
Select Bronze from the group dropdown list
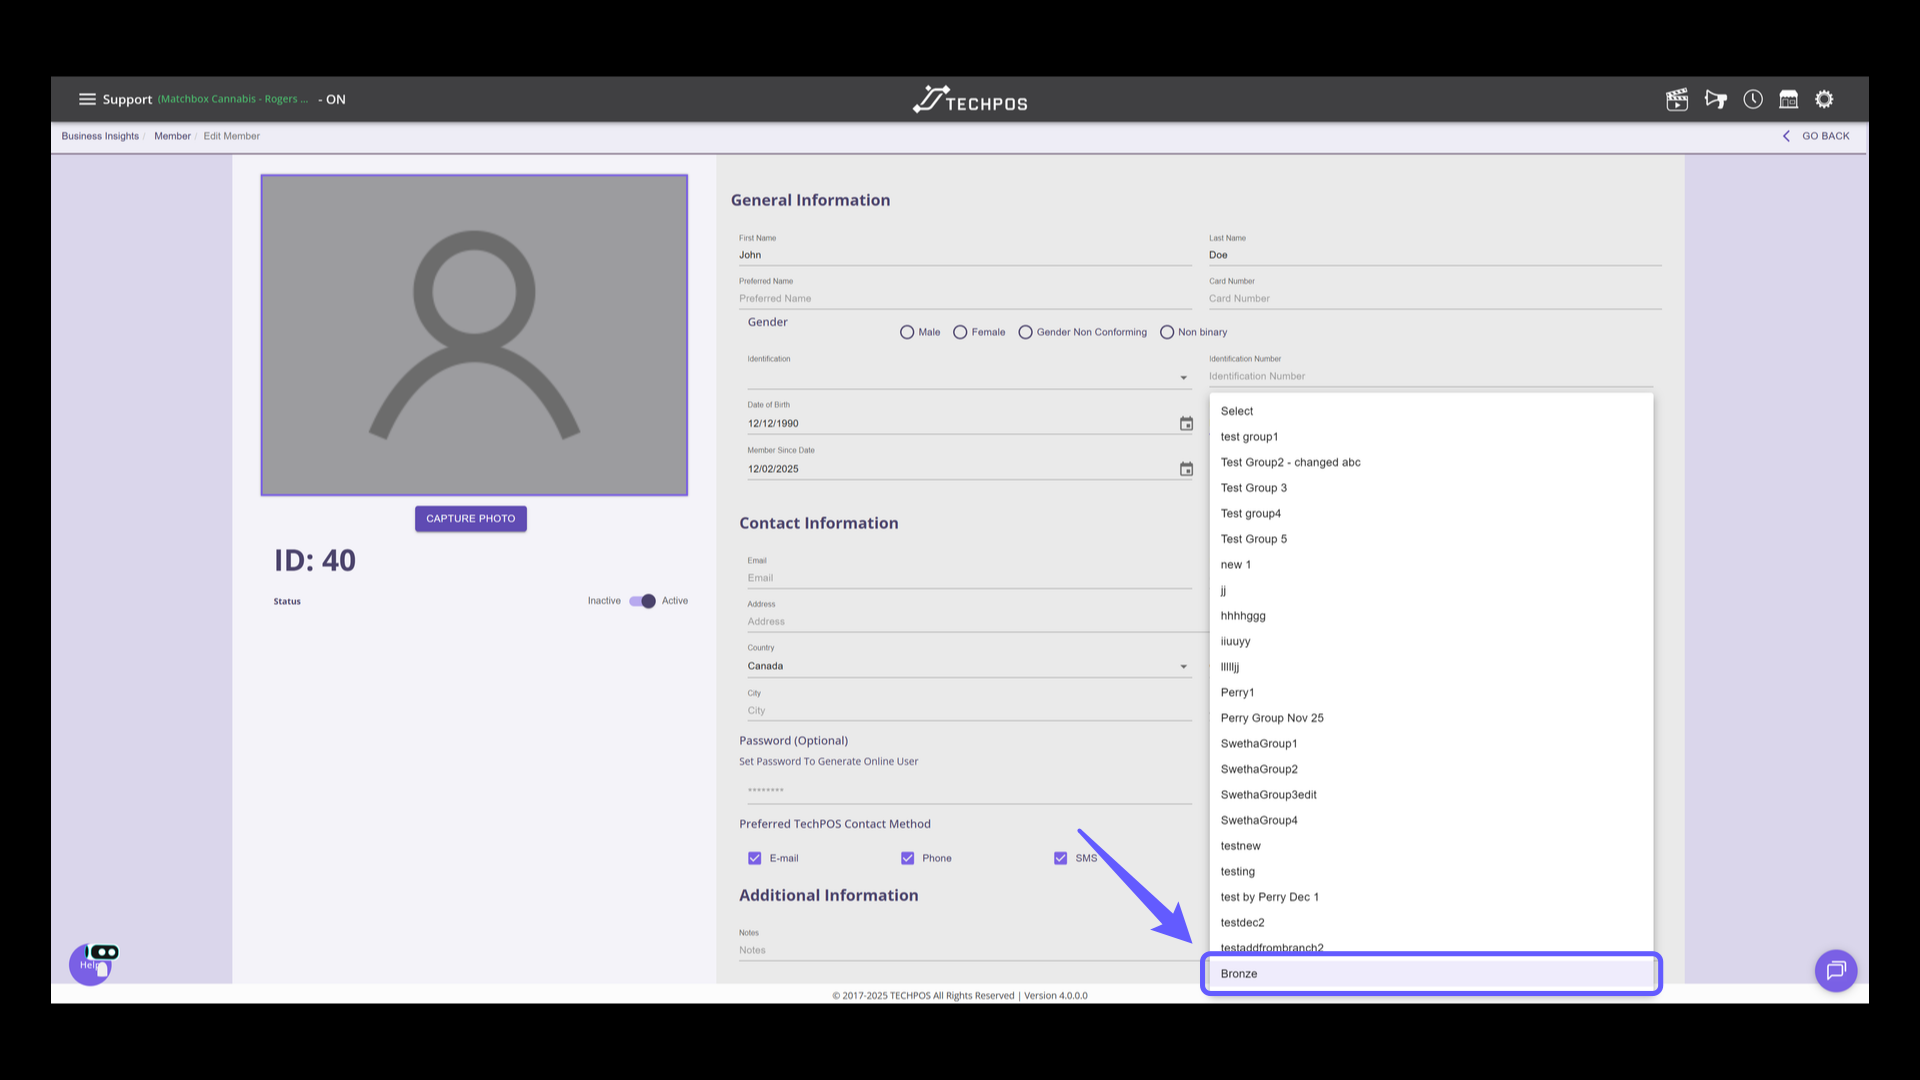[x=1240, y=973]
